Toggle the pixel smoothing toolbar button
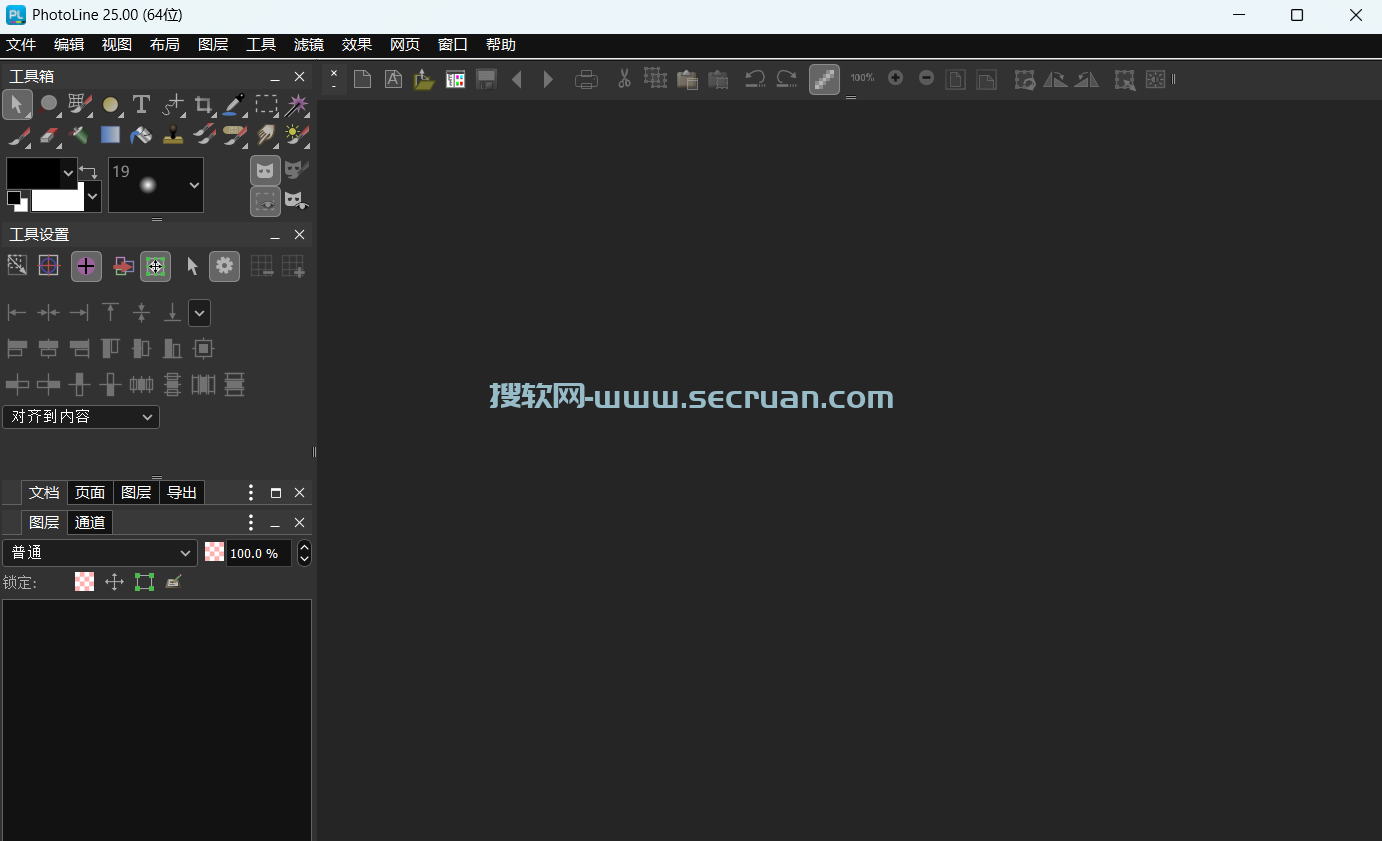 click(x=824, y=79)
